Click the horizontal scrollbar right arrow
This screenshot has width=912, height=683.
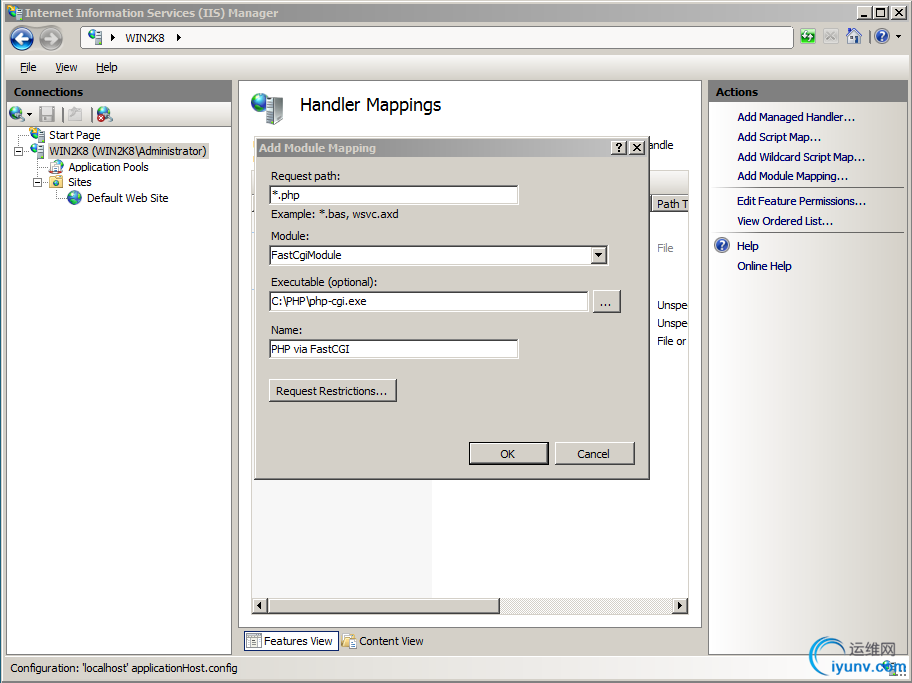[679, 606]
